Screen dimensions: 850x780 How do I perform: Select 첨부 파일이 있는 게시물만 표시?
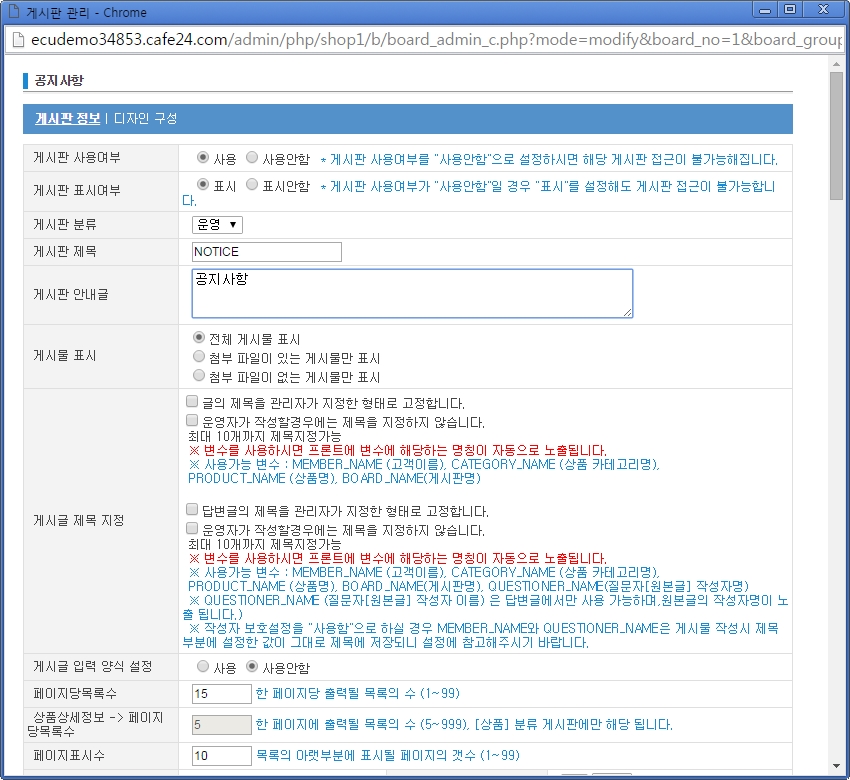[199, 357]
